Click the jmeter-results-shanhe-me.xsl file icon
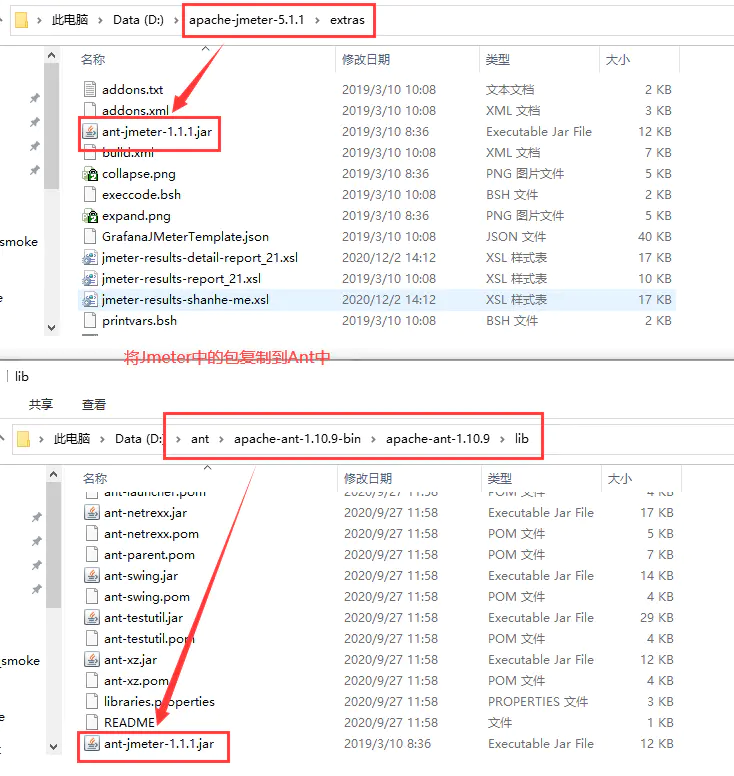This screenshot has height=776, width=734. tap(90, 300)
